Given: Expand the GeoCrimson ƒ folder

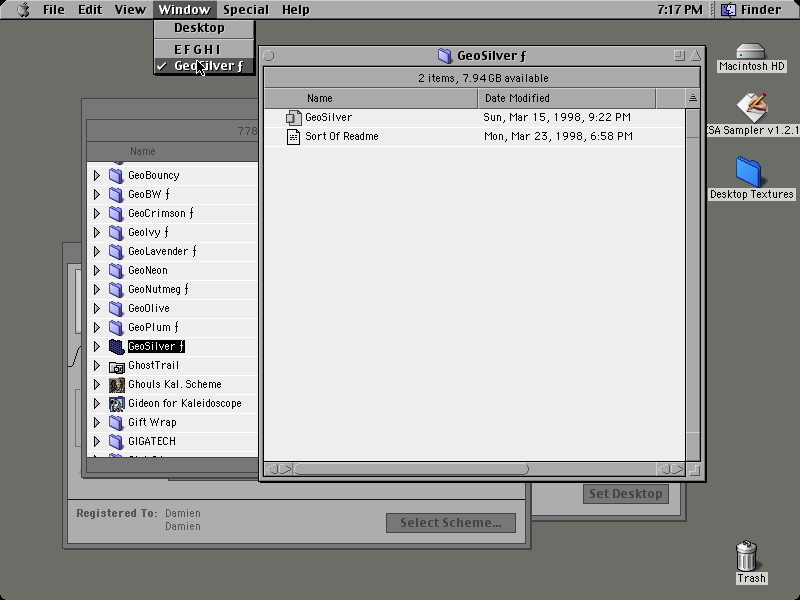Looking at the screenshot, I should point(96,213).
